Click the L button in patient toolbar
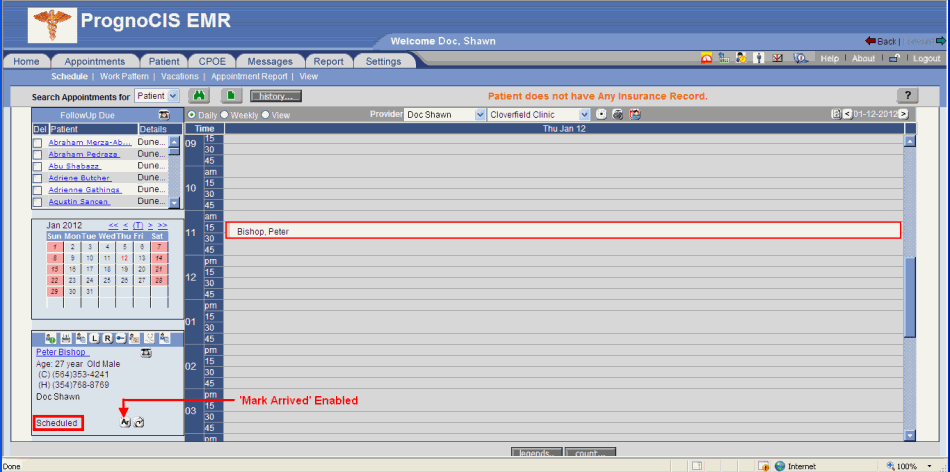This screenshot has width=950, height=472. click(x=95, y=338)
